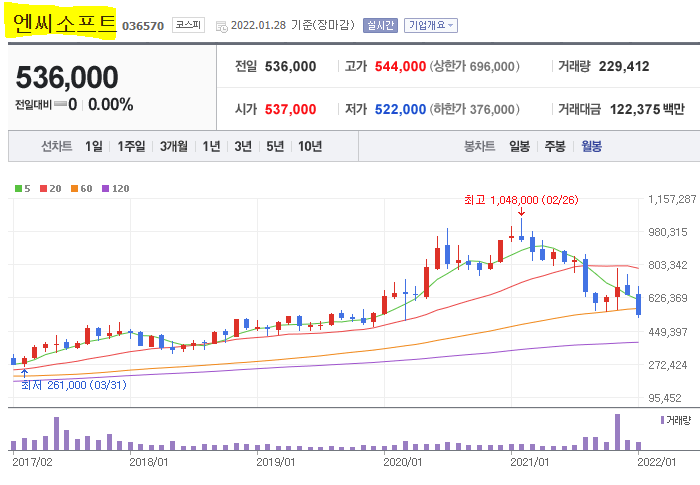Image resolution: width=700 pixels, height=485 pixels.
Task: Click the 거래대금 value 122,375 백만
Action: pyautogui.click(x=647, y=109)
